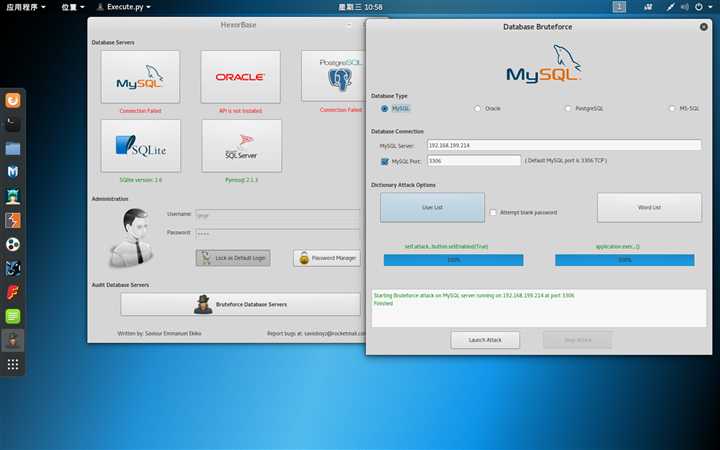Click the User List button
Screen dimensions: 720x450
coord(432,208)
